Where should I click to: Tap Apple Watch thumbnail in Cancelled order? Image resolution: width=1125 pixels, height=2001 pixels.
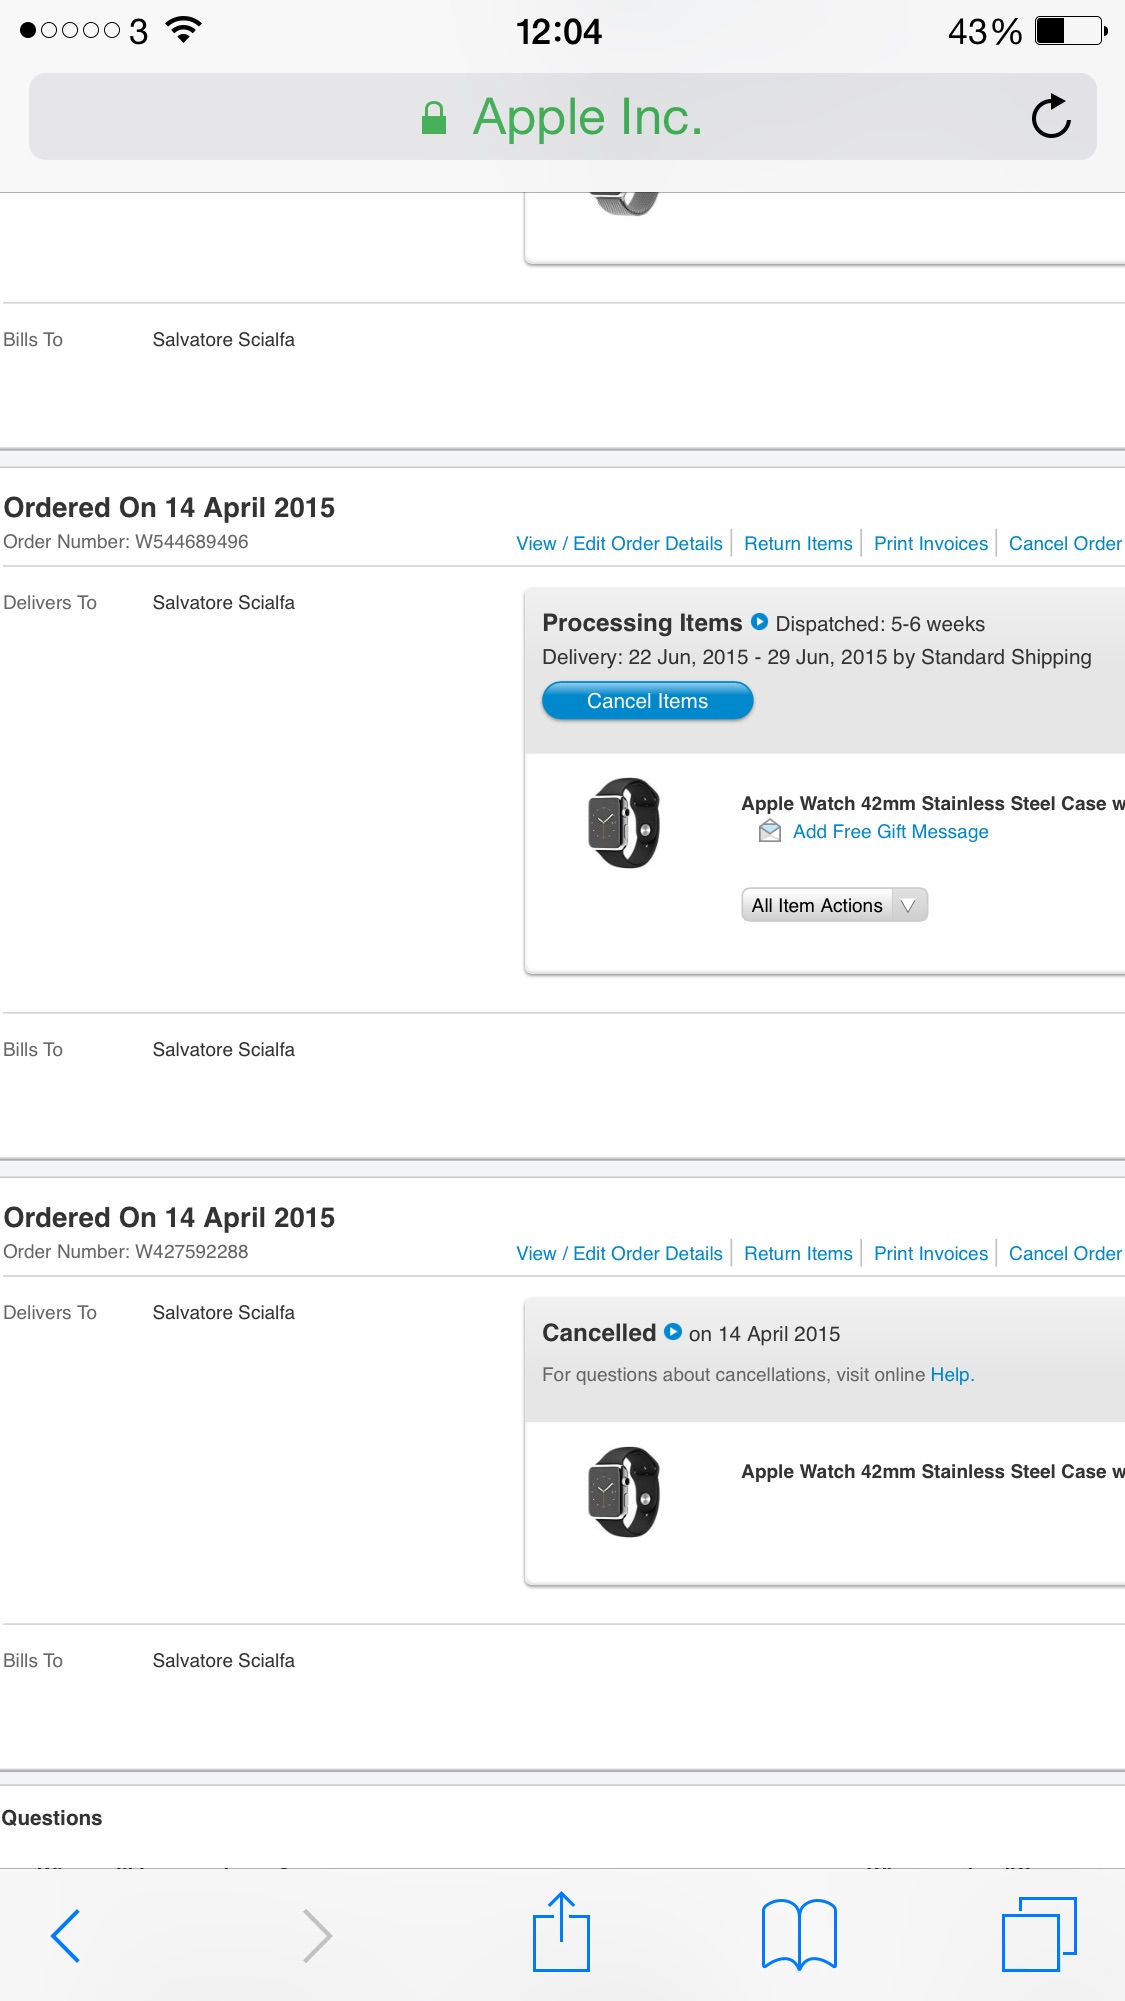(x=624, y=1492)
